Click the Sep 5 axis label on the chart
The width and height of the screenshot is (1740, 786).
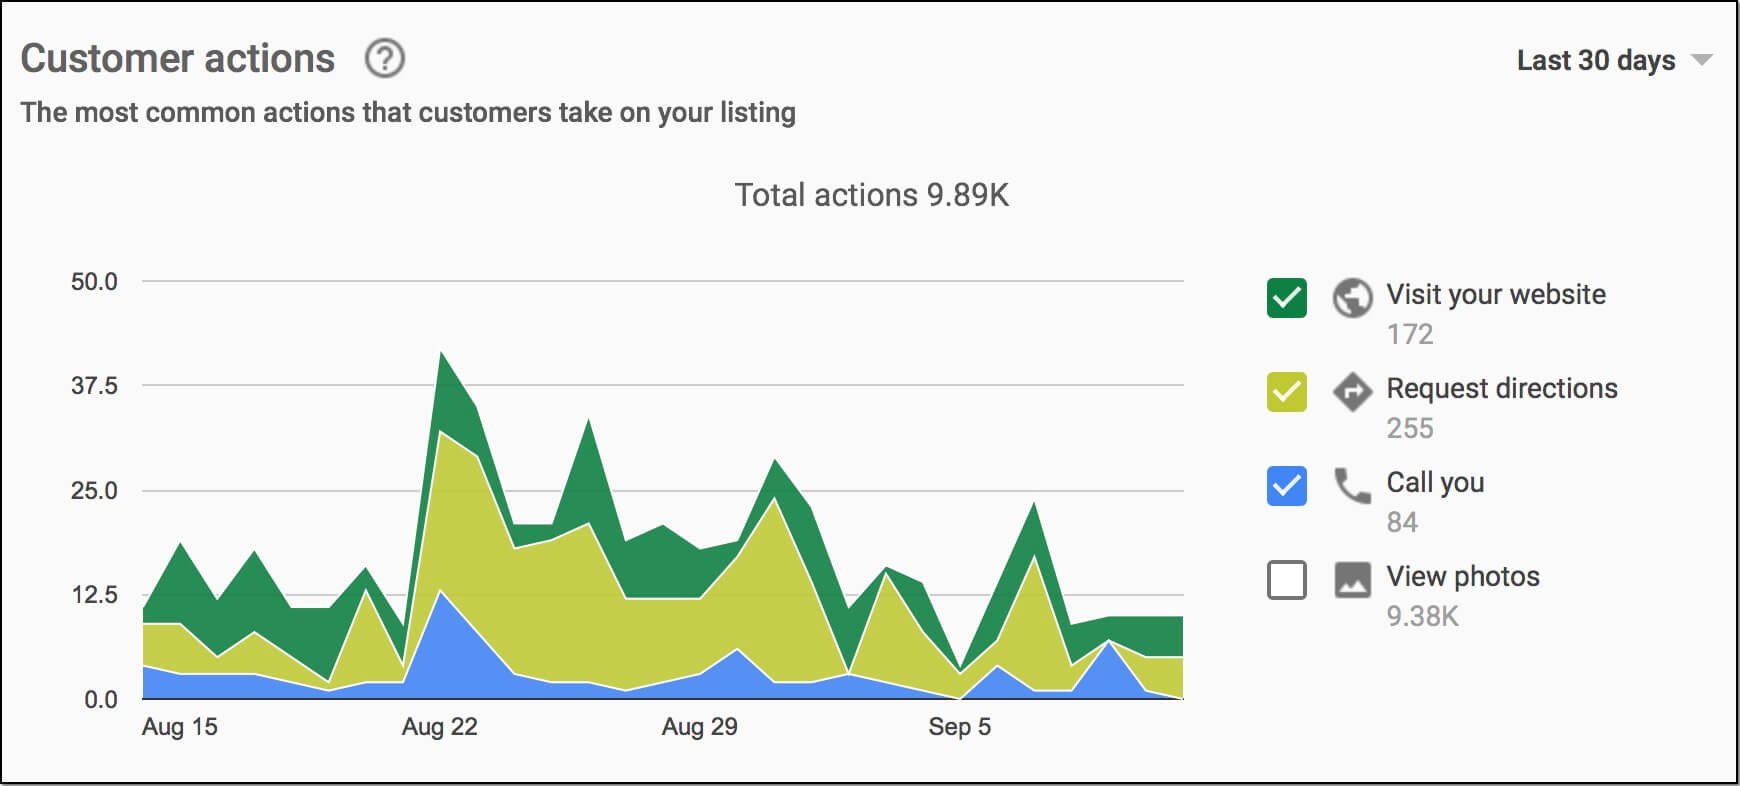pyautogui.click(x=962, y=728)
